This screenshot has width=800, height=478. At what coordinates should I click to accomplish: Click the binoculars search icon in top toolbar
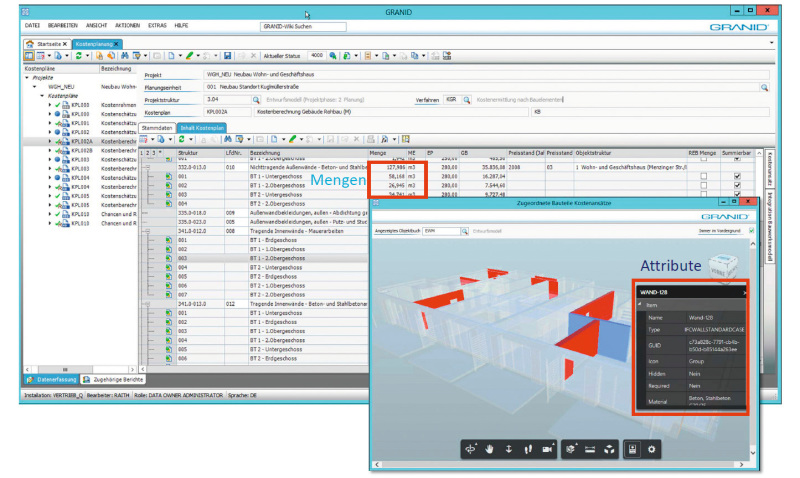[124, 56]
